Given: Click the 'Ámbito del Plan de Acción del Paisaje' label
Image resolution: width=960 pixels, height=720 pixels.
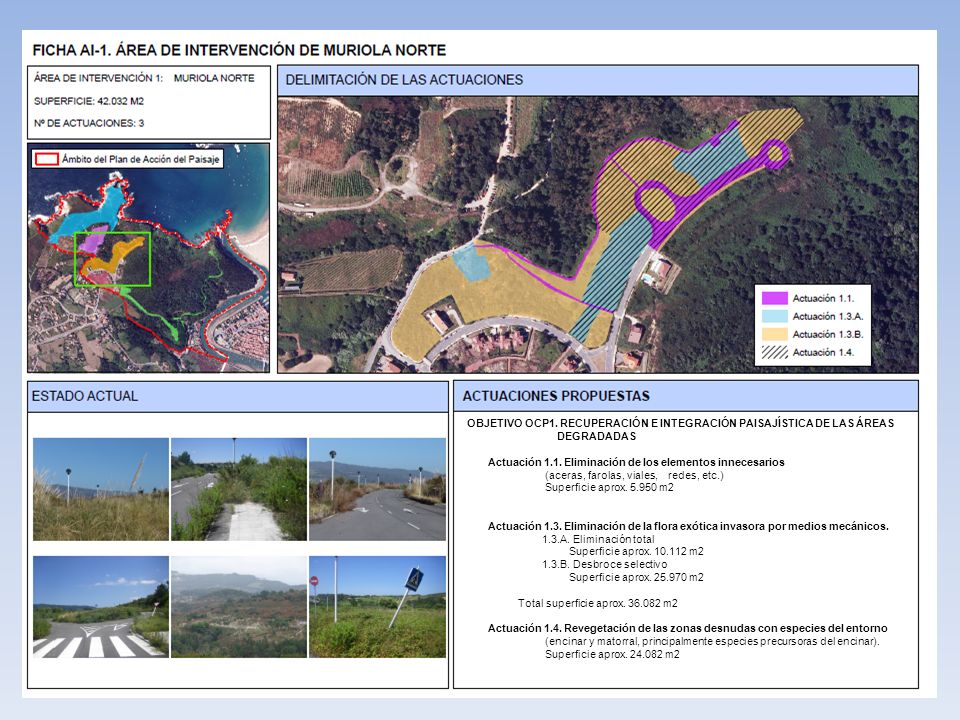Looking at the screenshot, I should click(x=140, y=159).
